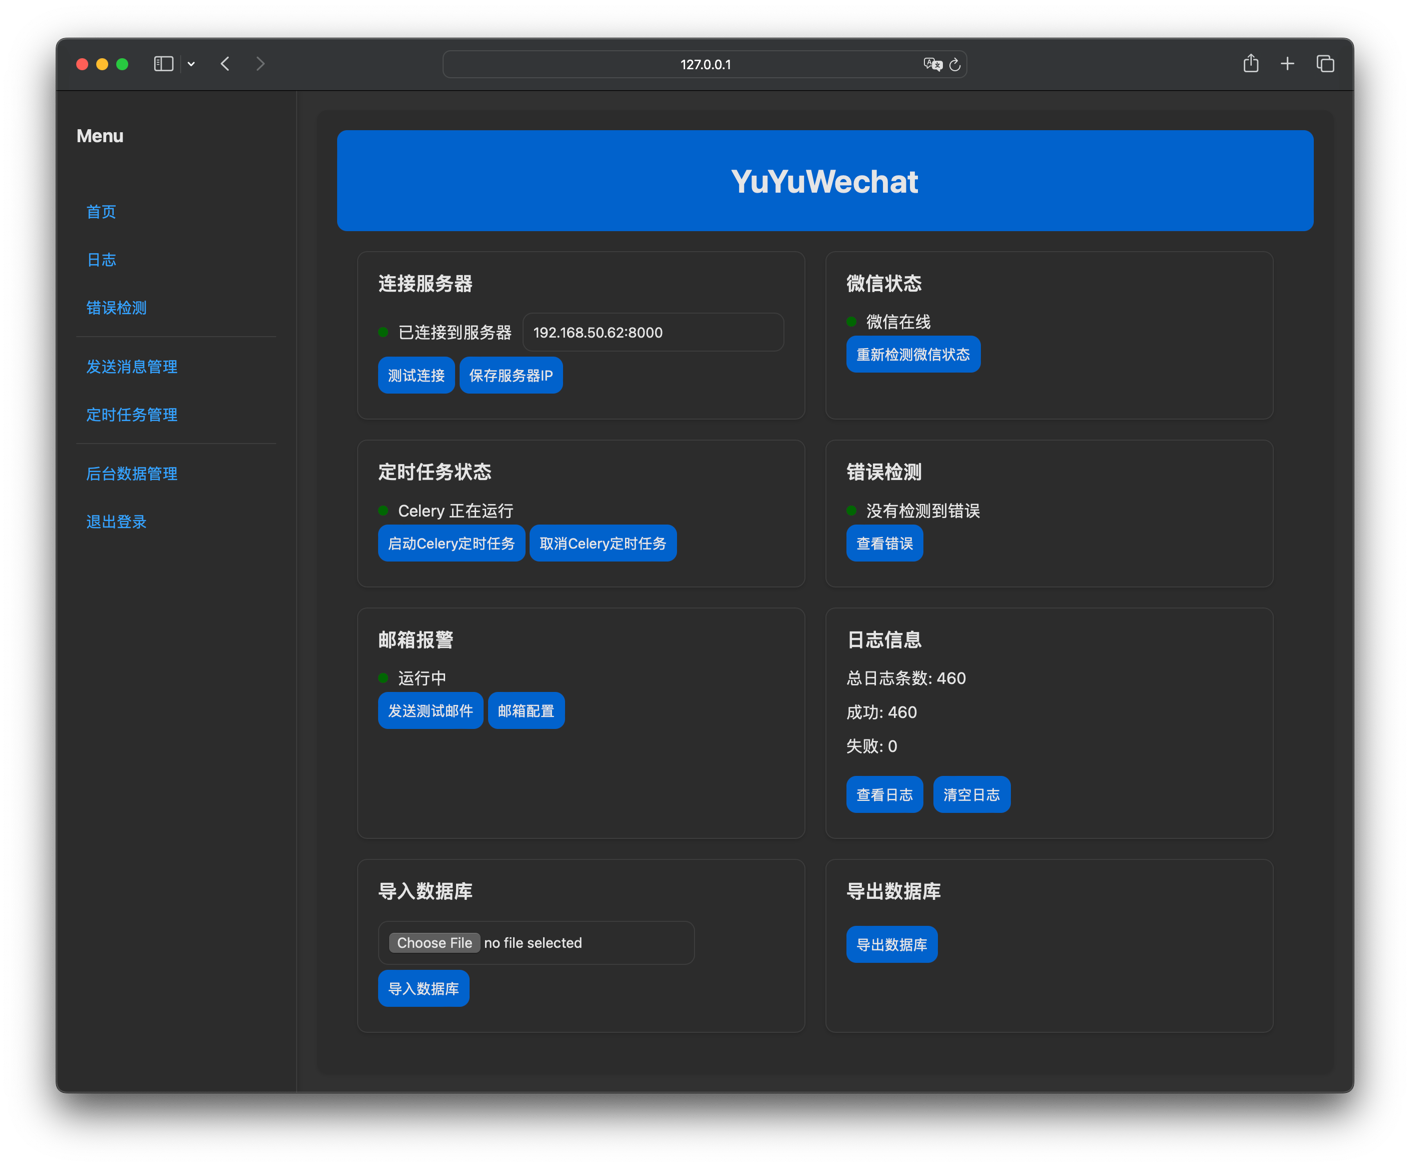Image resolution: width=1410 pixels, height=1167 pixels.
Task: Click the 保存服务器IP button
Action: [x=511, y=375]
